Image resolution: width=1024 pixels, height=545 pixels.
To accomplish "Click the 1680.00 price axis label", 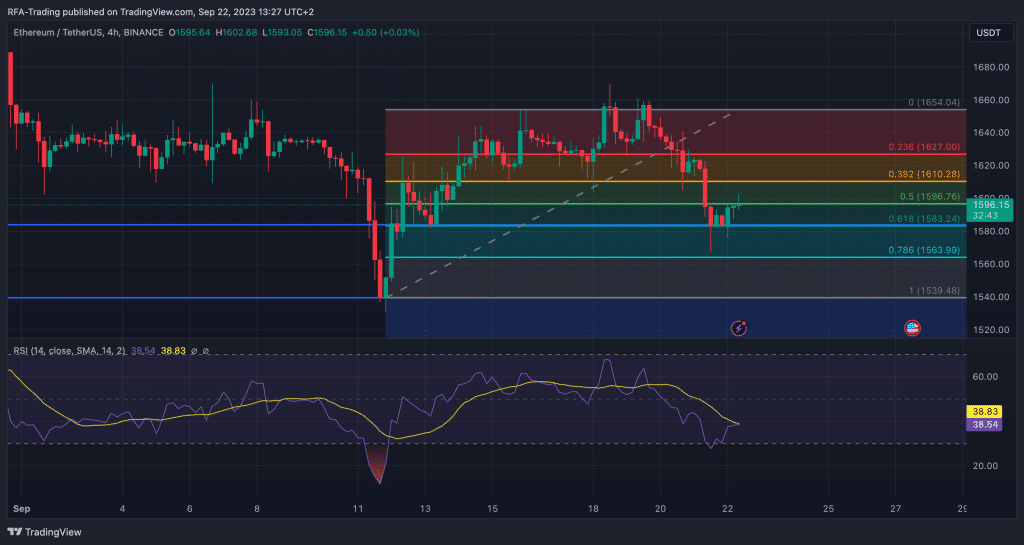I will pyautogui.click(x=991, y=67).
